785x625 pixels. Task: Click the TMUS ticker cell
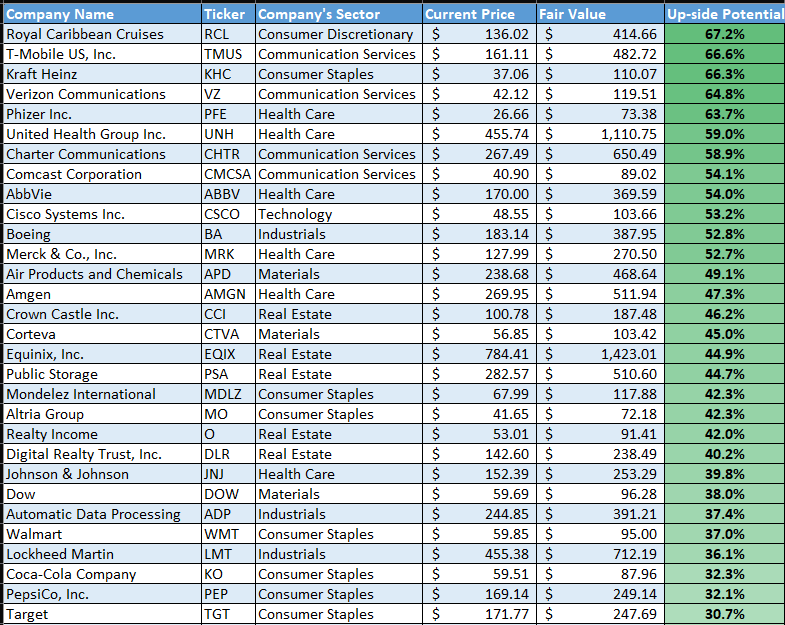(228, 54)
